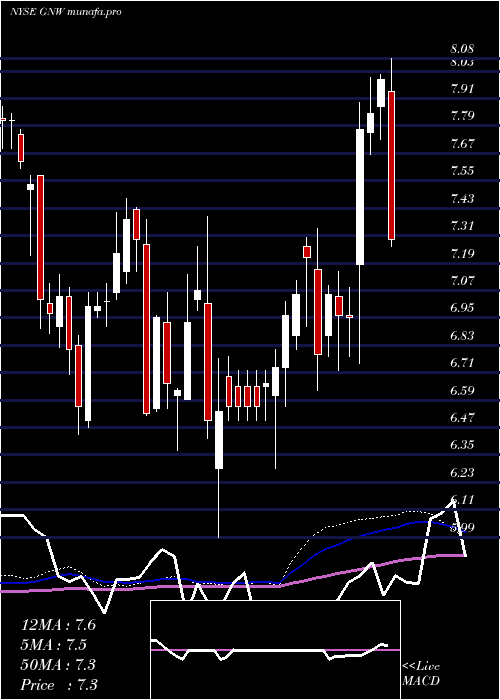This screenshot has width=500, height=700.
Task: Click the 8.08 price axis label
Action: pyautogui.click(x=462, y=49)
